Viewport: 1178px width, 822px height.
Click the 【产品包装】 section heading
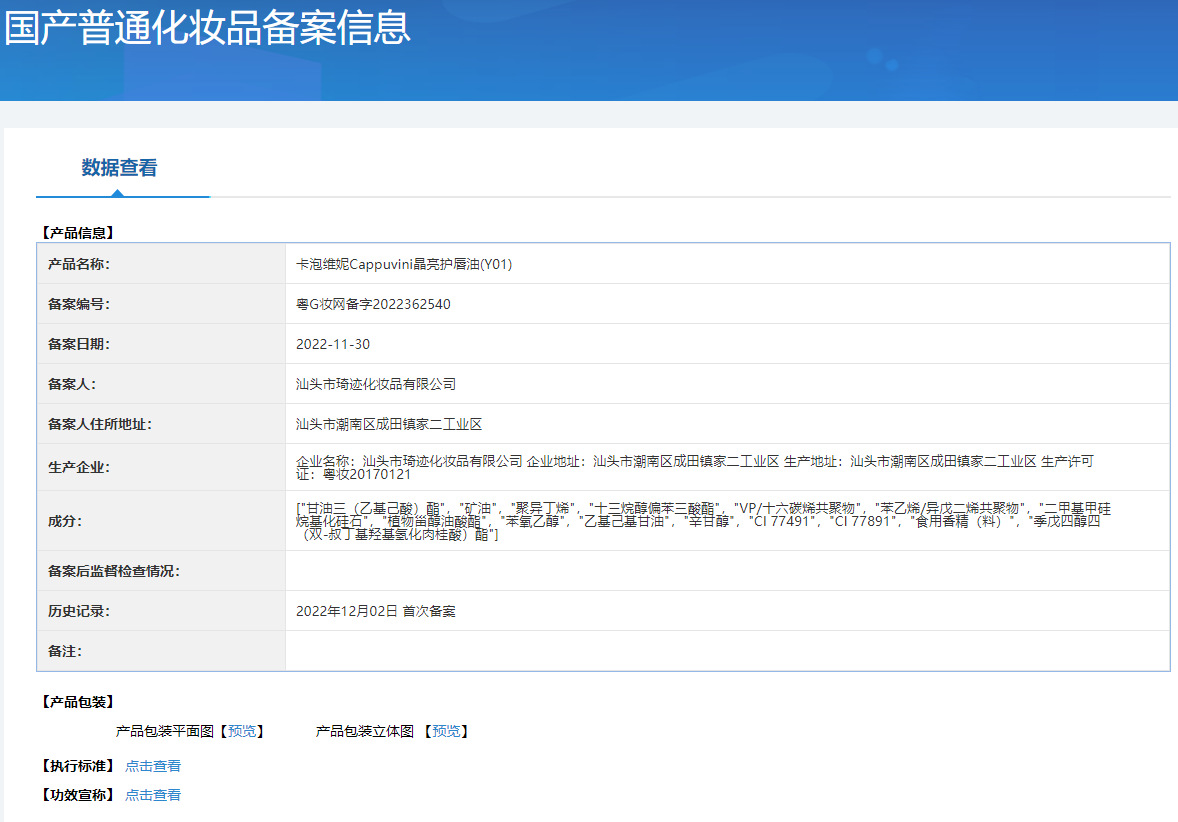point(77,702)
